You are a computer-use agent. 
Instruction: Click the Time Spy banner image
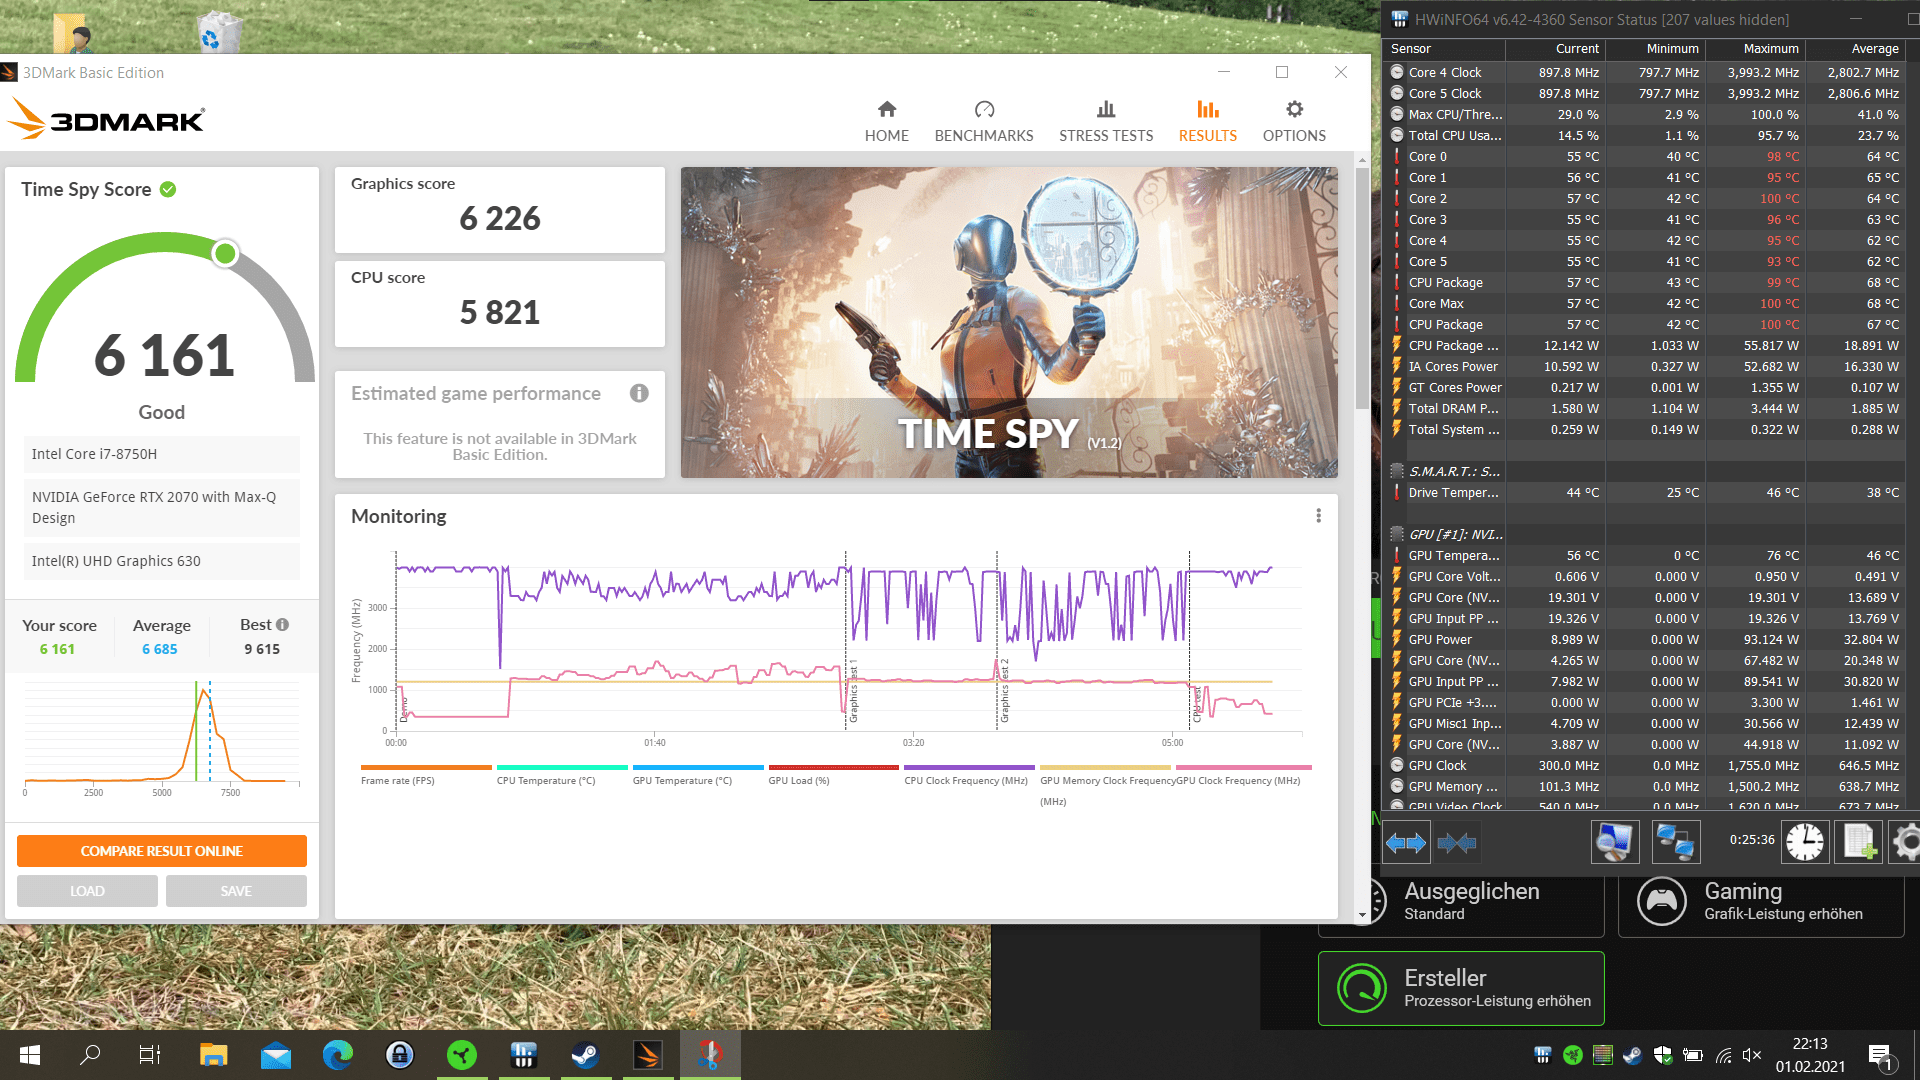[1009, 322]
